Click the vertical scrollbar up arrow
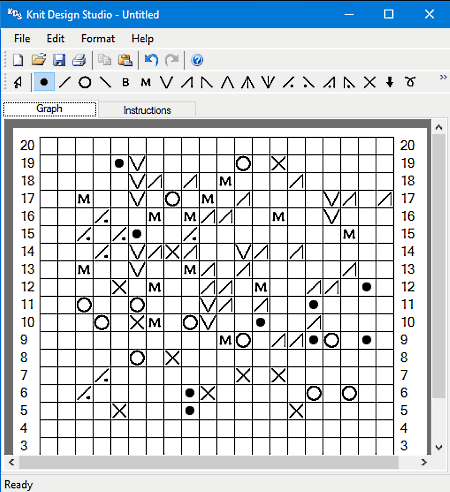 pos(439,127)
